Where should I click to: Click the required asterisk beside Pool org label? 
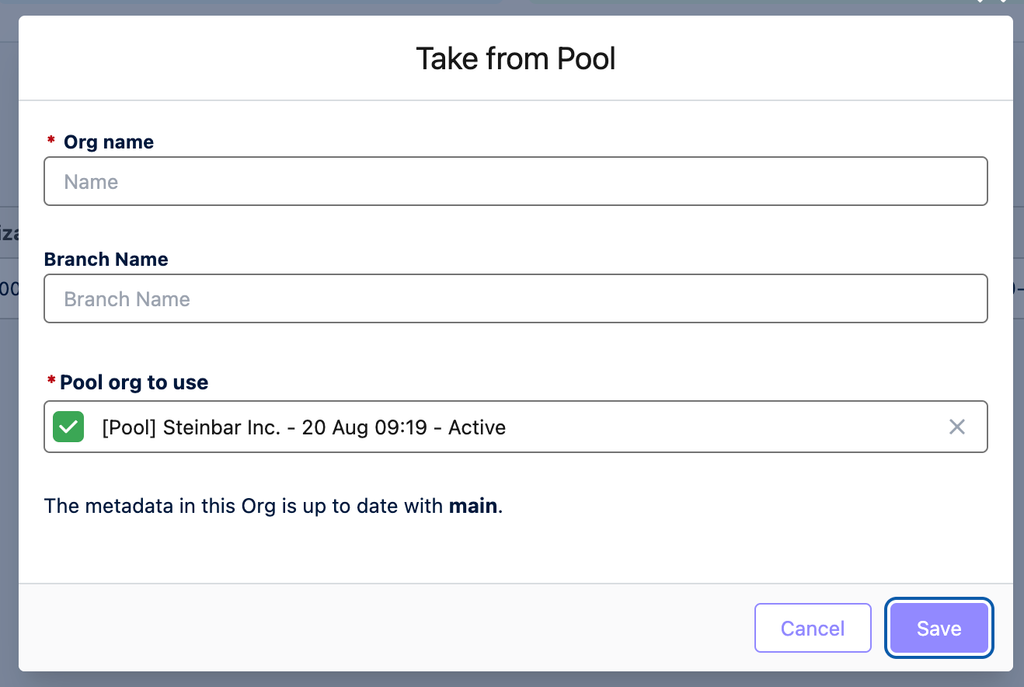(x=50, y=382)
